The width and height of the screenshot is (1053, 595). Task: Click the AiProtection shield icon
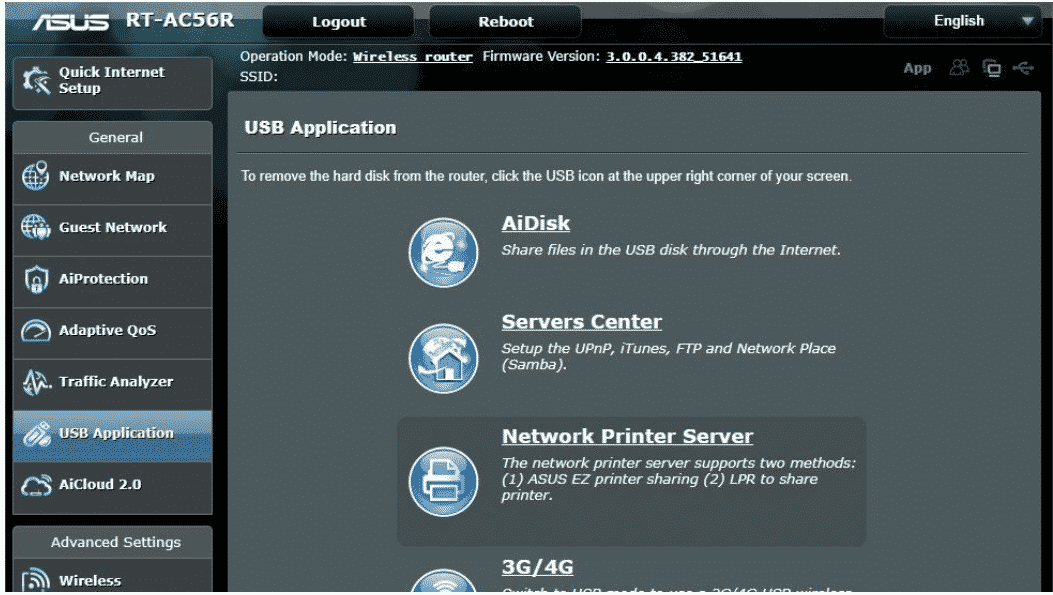[36, 279]
